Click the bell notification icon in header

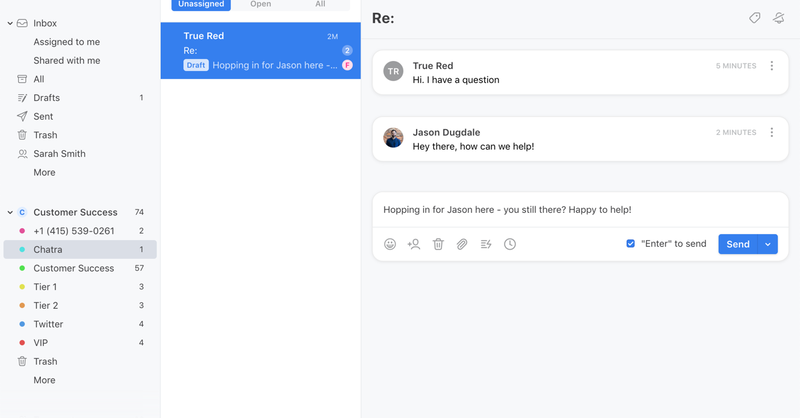click(x=778, y=18)
